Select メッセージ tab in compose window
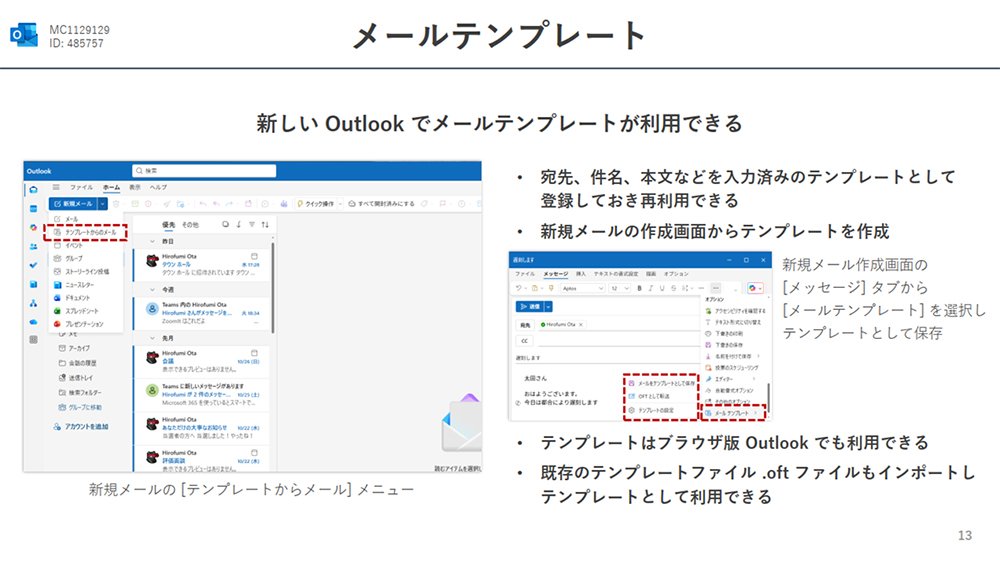The height and width of the screenshot is (562, 1000). tap(555, 274)
